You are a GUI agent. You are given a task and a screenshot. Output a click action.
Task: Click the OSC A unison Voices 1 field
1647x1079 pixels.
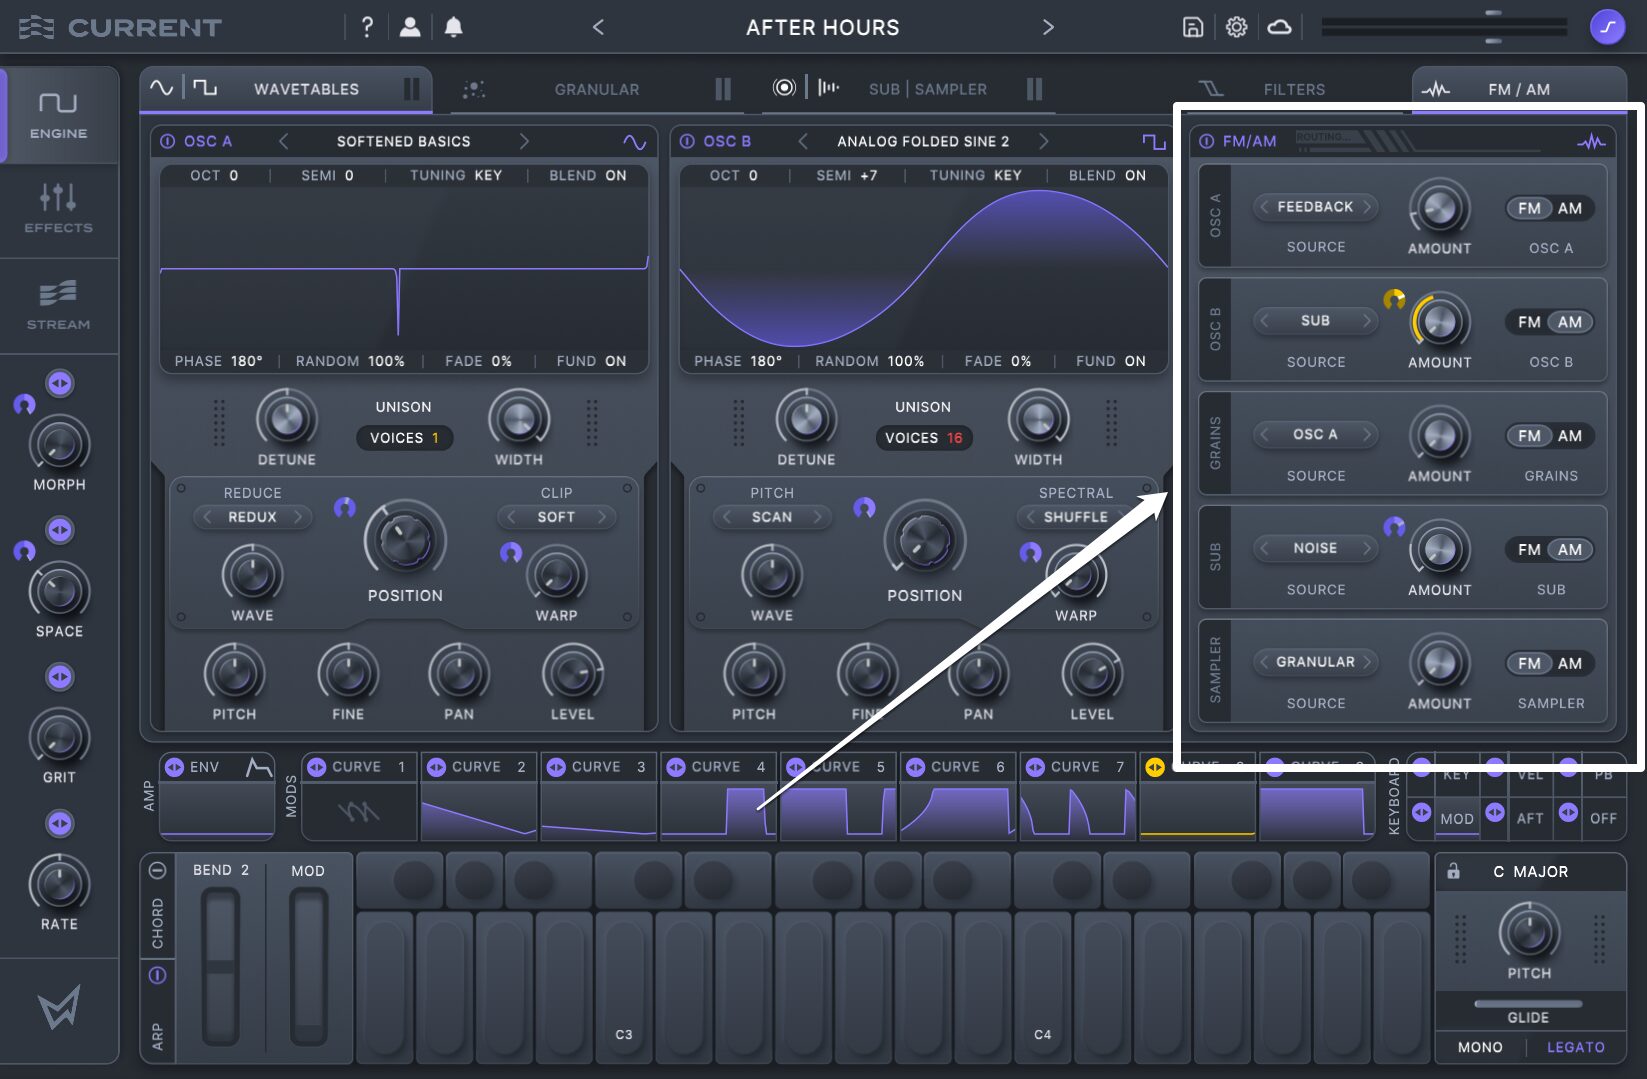[x=404, y=438]
